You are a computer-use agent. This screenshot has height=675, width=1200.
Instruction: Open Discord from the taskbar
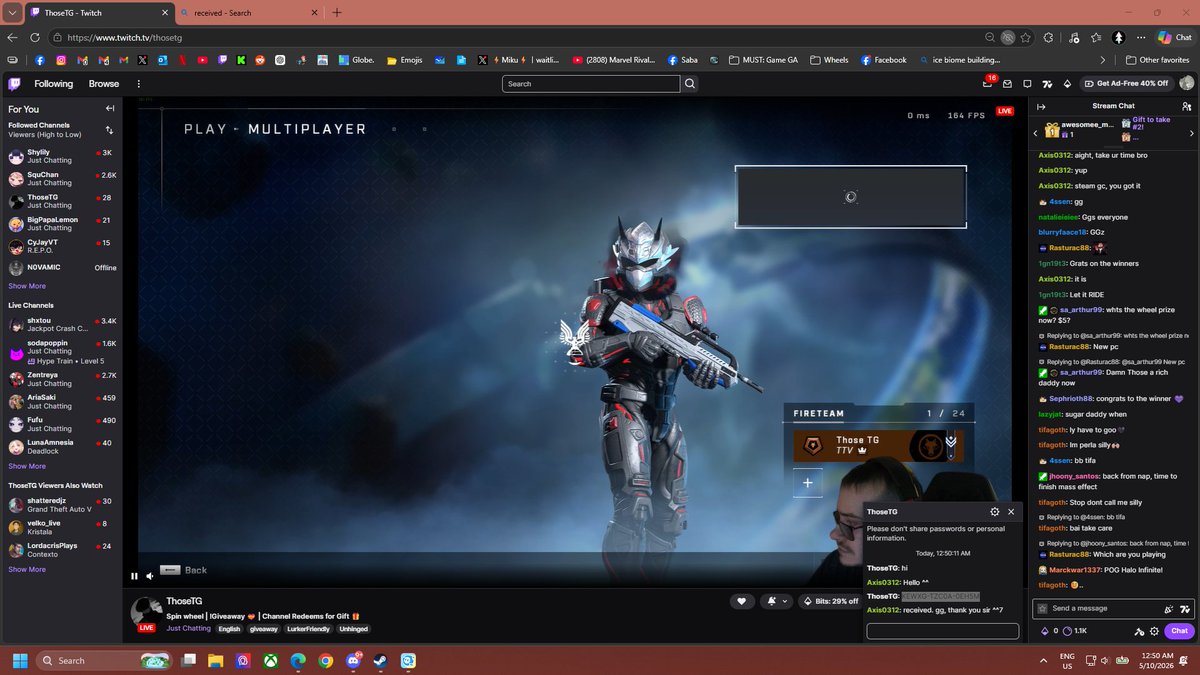tap(354, 661)
